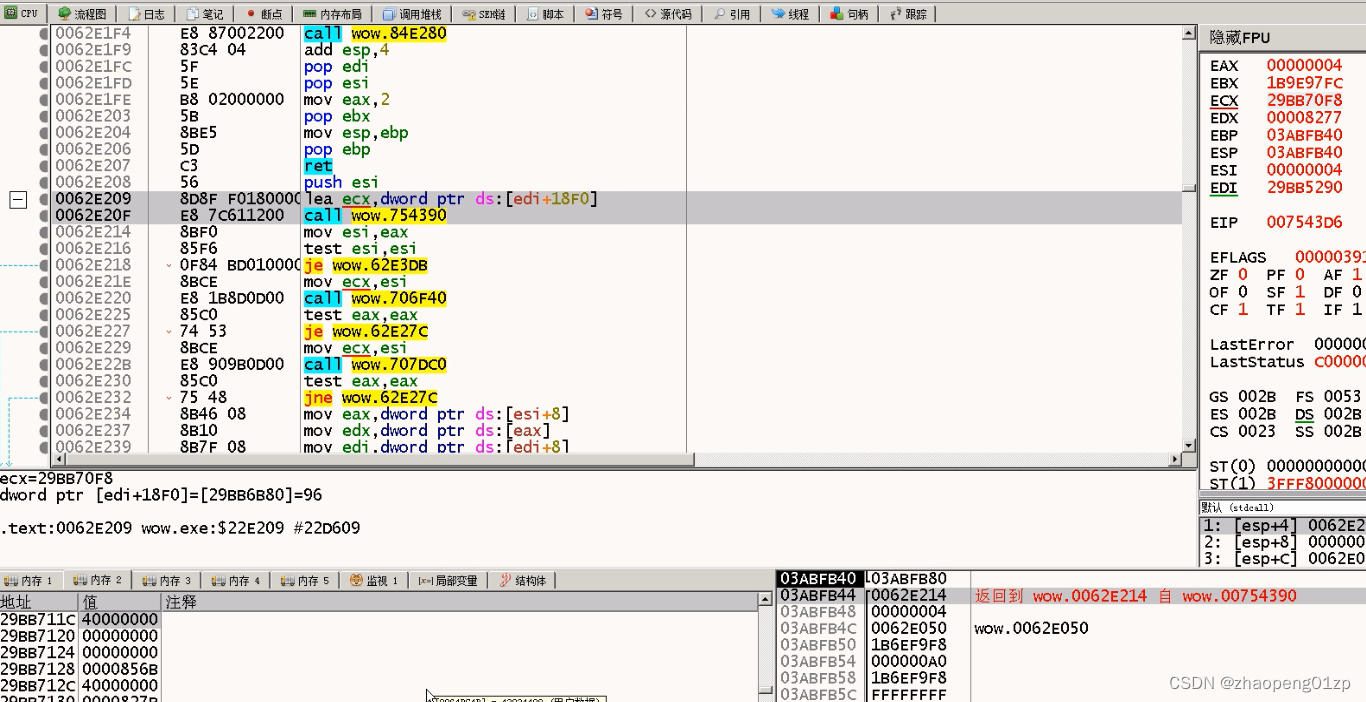Open the 流程图 graph tab

tap(83, 14)
